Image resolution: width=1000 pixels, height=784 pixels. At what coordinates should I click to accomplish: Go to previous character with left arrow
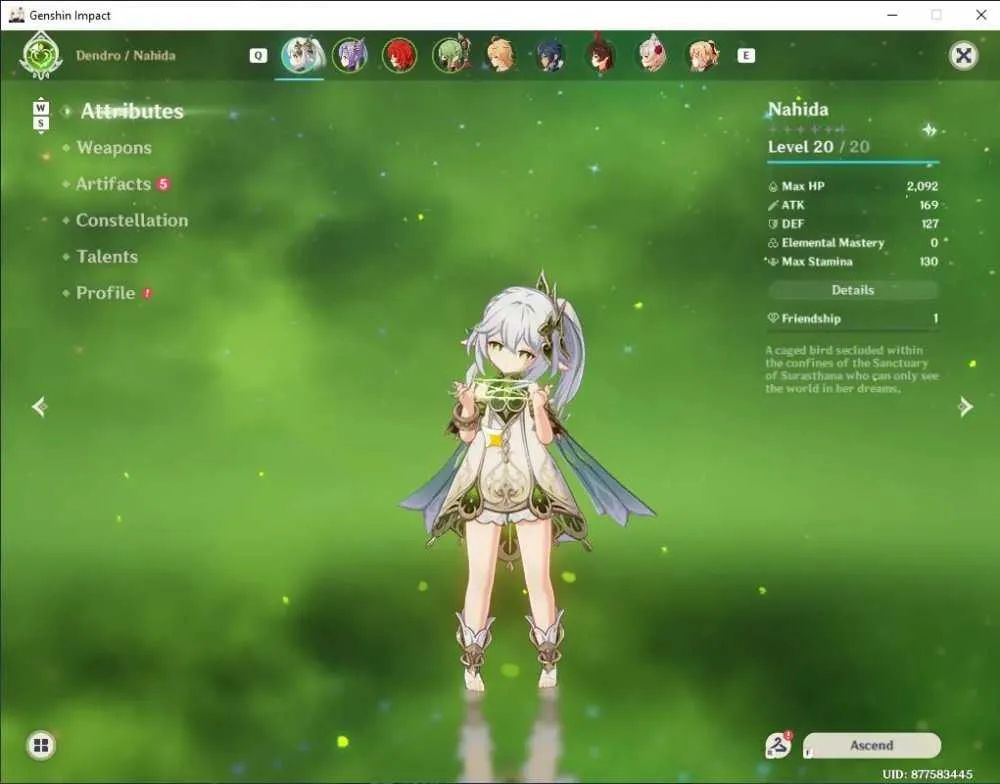[40, 406]
